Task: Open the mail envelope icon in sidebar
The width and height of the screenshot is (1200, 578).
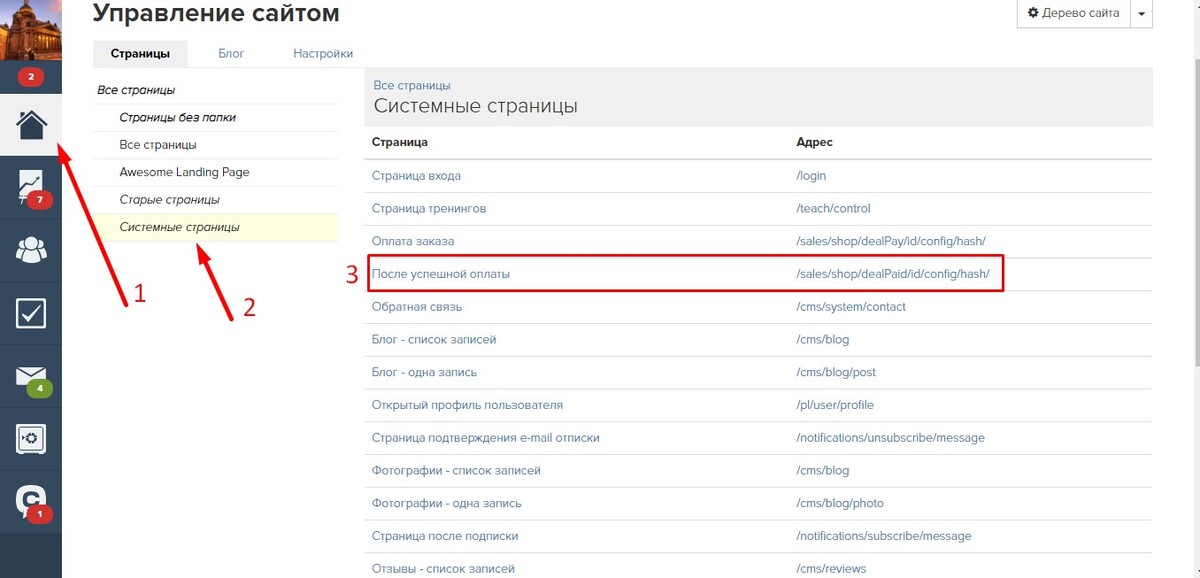Action: coord(31,377)
